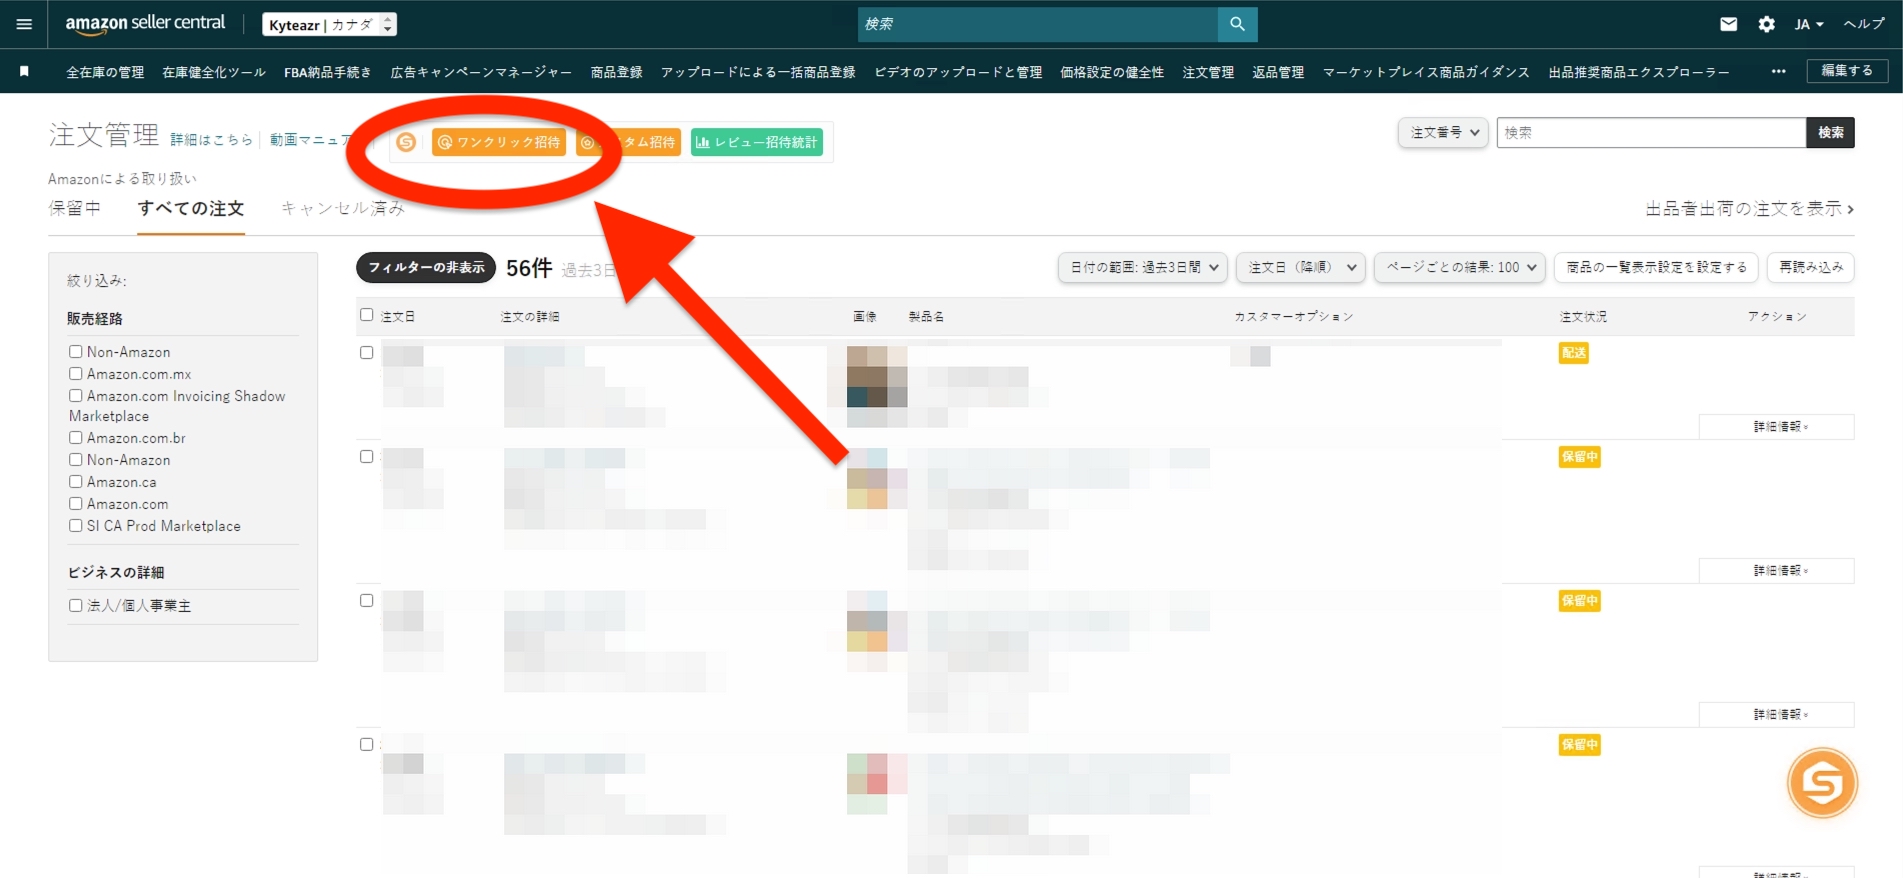The image size is (1903, 878).
Task: Check the Amazon.com.mx filter checkbox
Action: pos(75,374)
